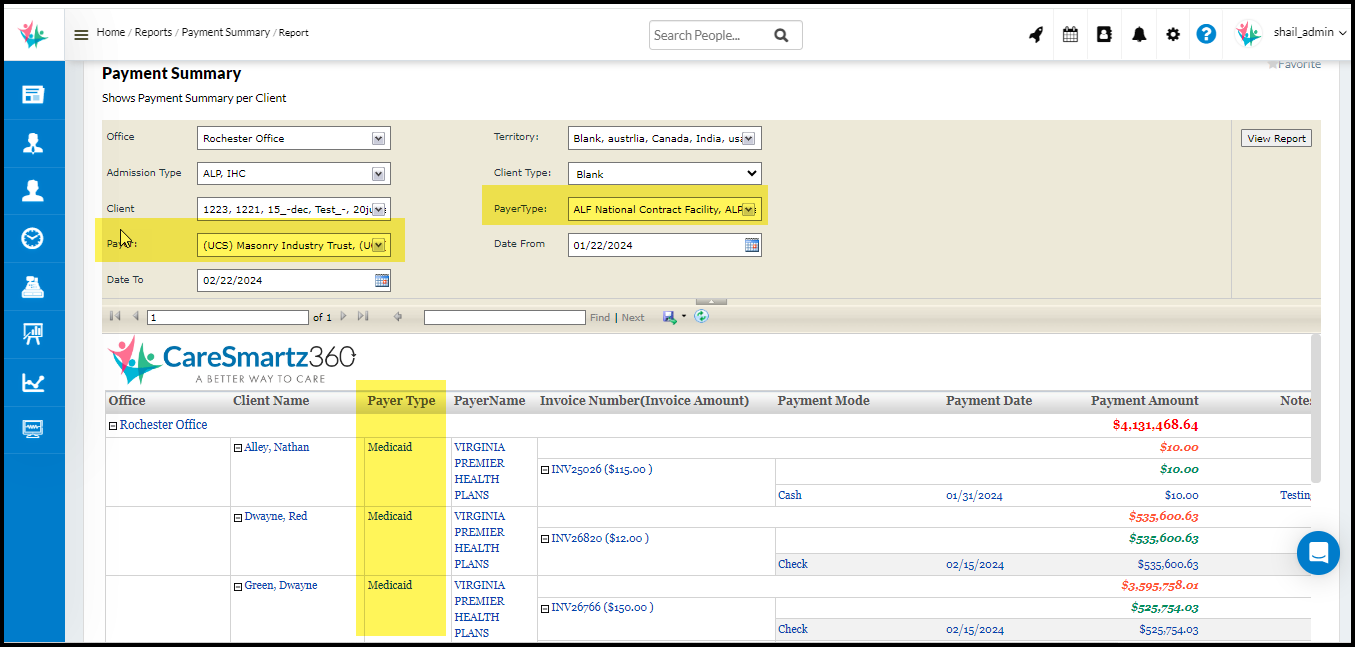Viewport: 1355px width, 647px height.
Task: Open the settings gear icon
Action: point(1173,35)
